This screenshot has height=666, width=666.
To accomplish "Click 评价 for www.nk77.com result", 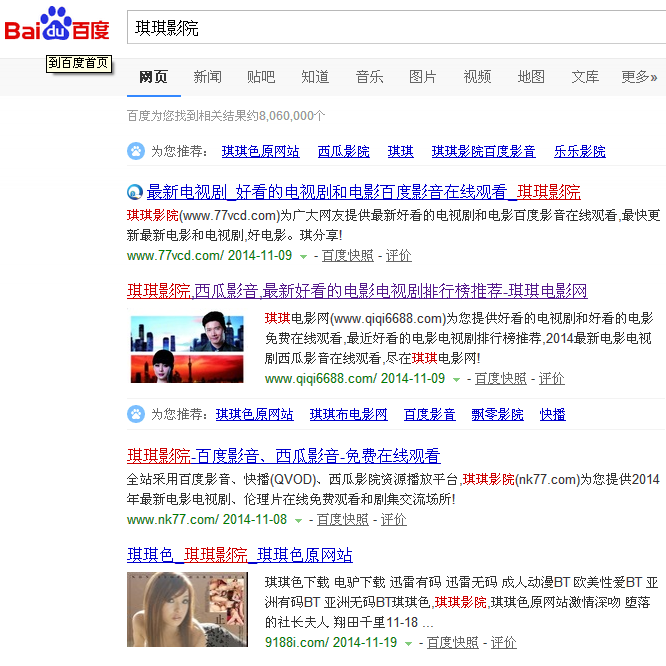I will click(393, 520).
